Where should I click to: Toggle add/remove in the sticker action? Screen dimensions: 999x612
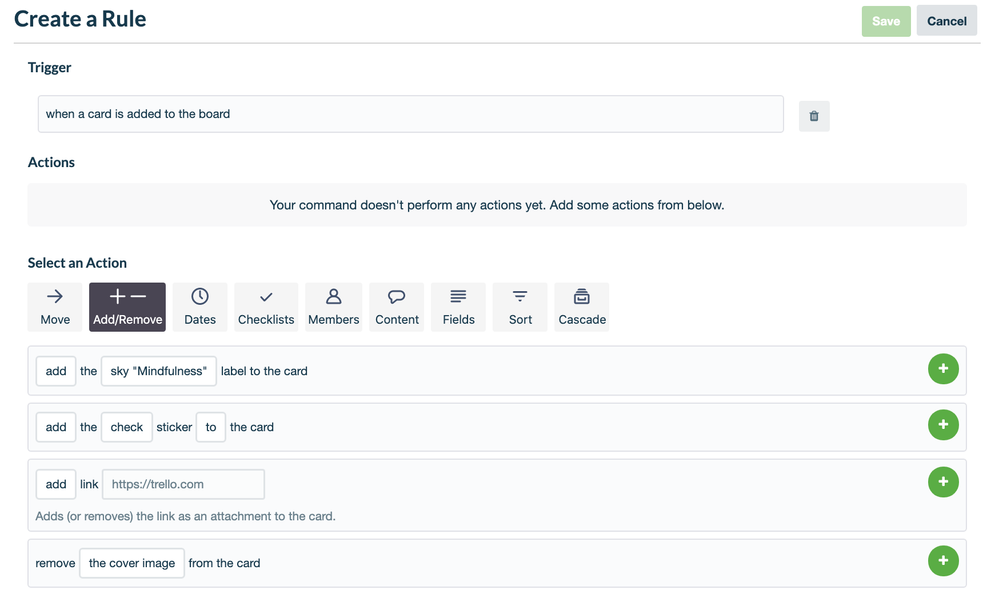pyautogui.click(x=56, y=427)
